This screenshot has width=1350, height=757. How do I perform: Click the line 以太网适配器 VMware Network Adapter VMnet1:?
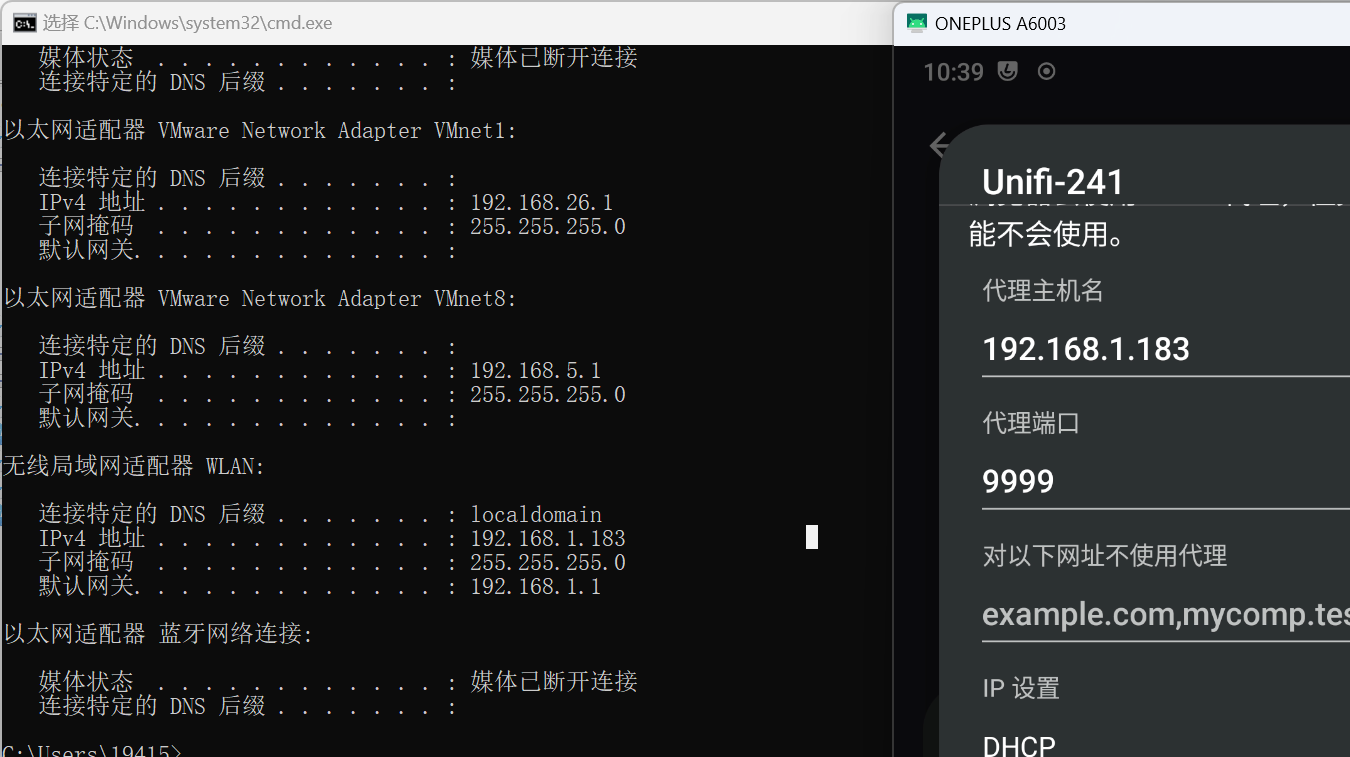click(260, 130)
